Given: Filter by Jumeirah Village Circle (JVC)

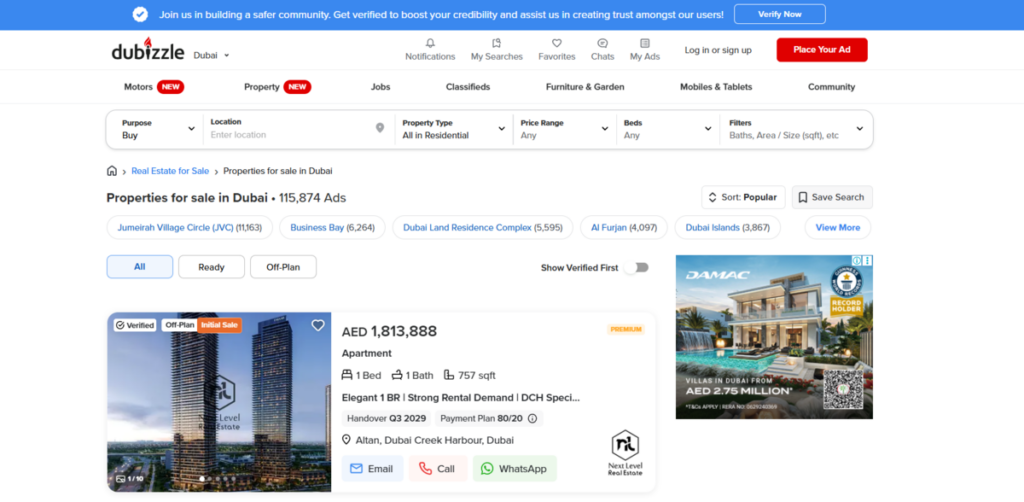Looking at the screenshot, I should [189, 228].
